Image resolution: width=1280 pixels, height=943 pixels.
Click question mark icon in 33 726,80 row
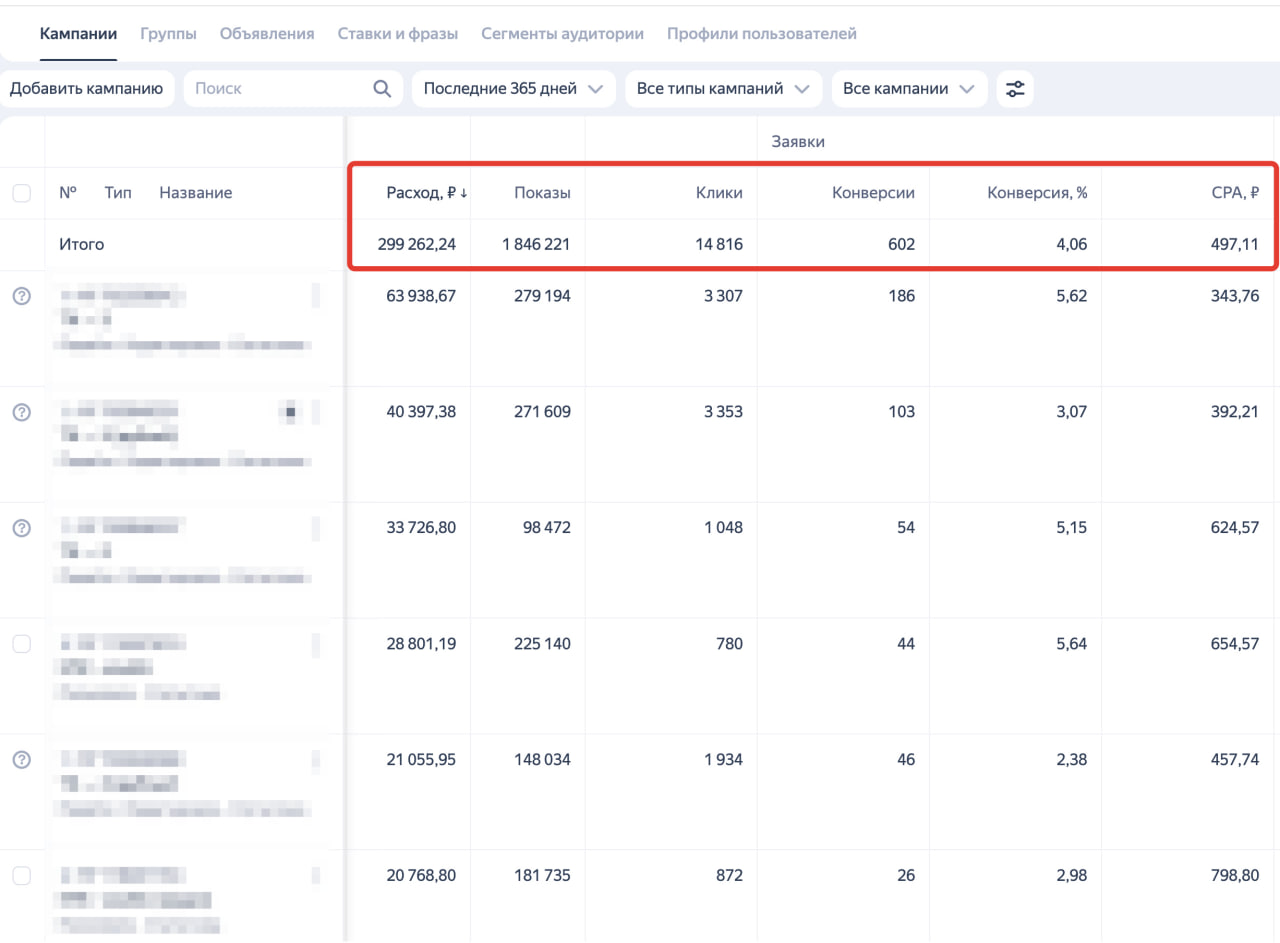tap(21, 528)
